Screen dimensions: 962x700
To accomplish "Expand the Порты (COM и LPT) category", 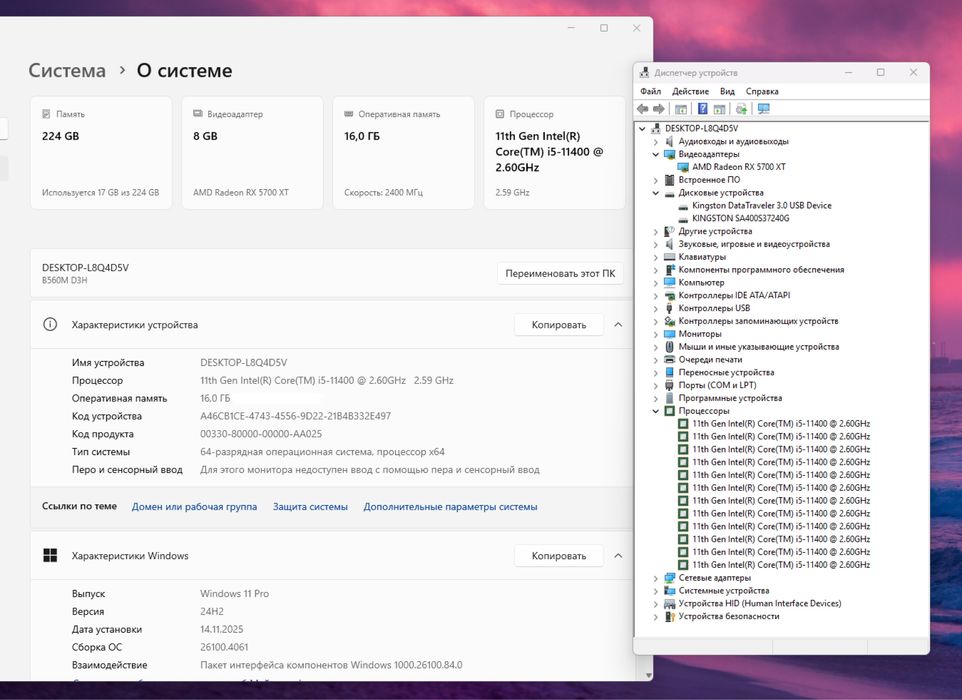I will (x=656, y=386).
